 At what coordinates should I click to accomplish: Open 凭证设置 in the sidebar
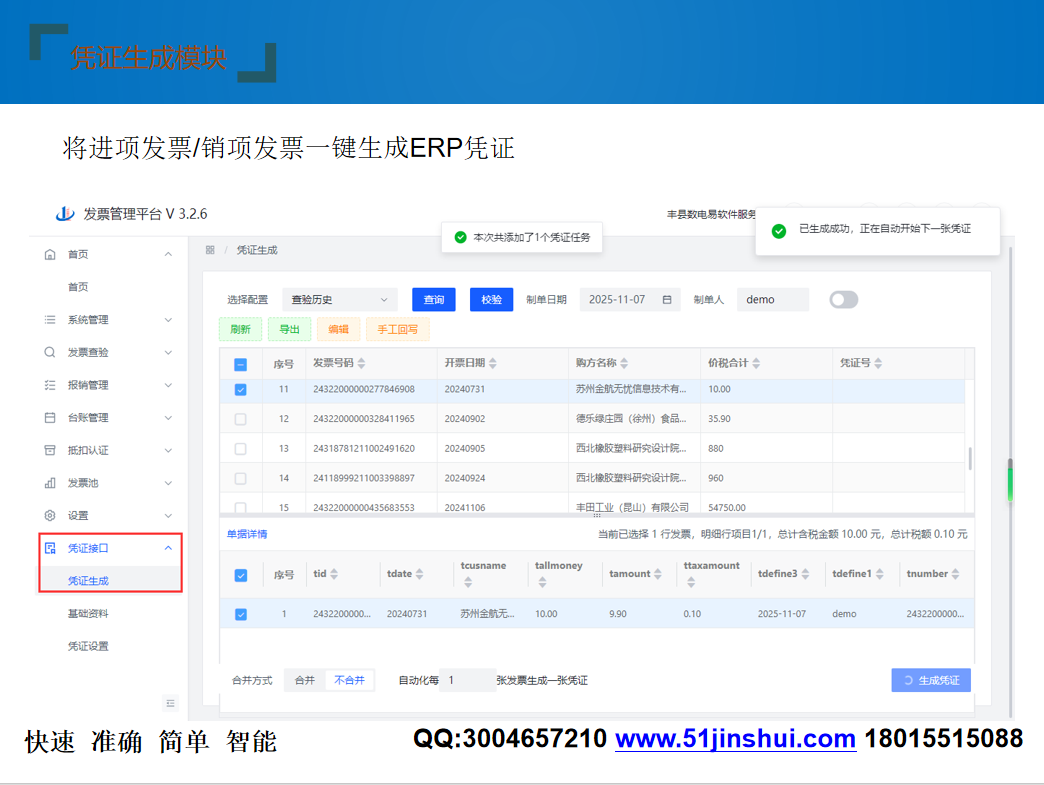[88, 646]
